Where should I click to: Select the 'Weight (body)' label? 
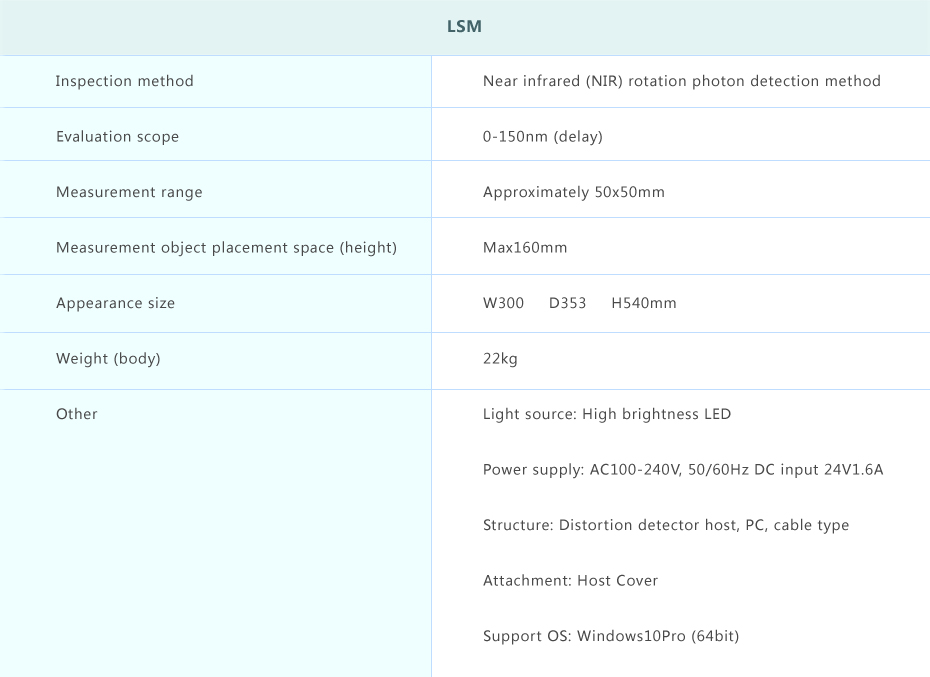pos(109,358)
